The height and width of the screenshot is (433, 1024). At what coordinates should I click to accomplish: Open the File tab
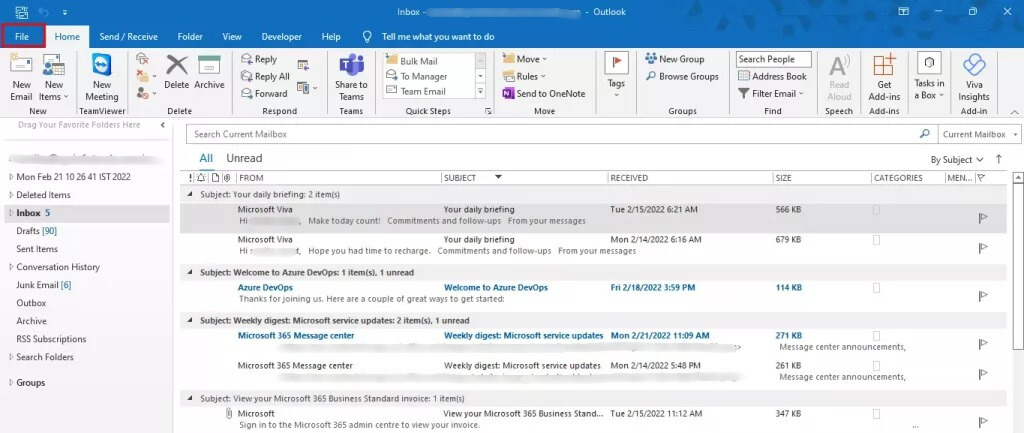click(22, 37)
